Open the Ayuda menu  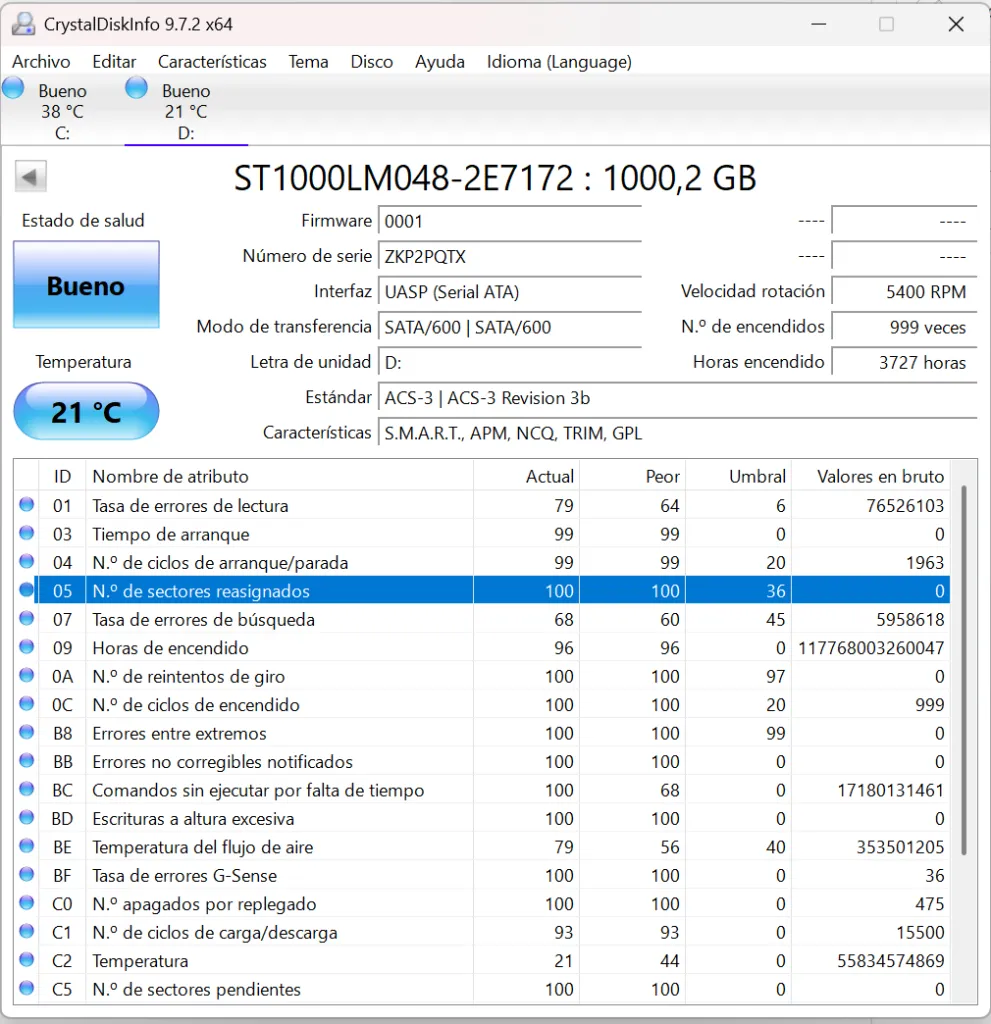440,62
